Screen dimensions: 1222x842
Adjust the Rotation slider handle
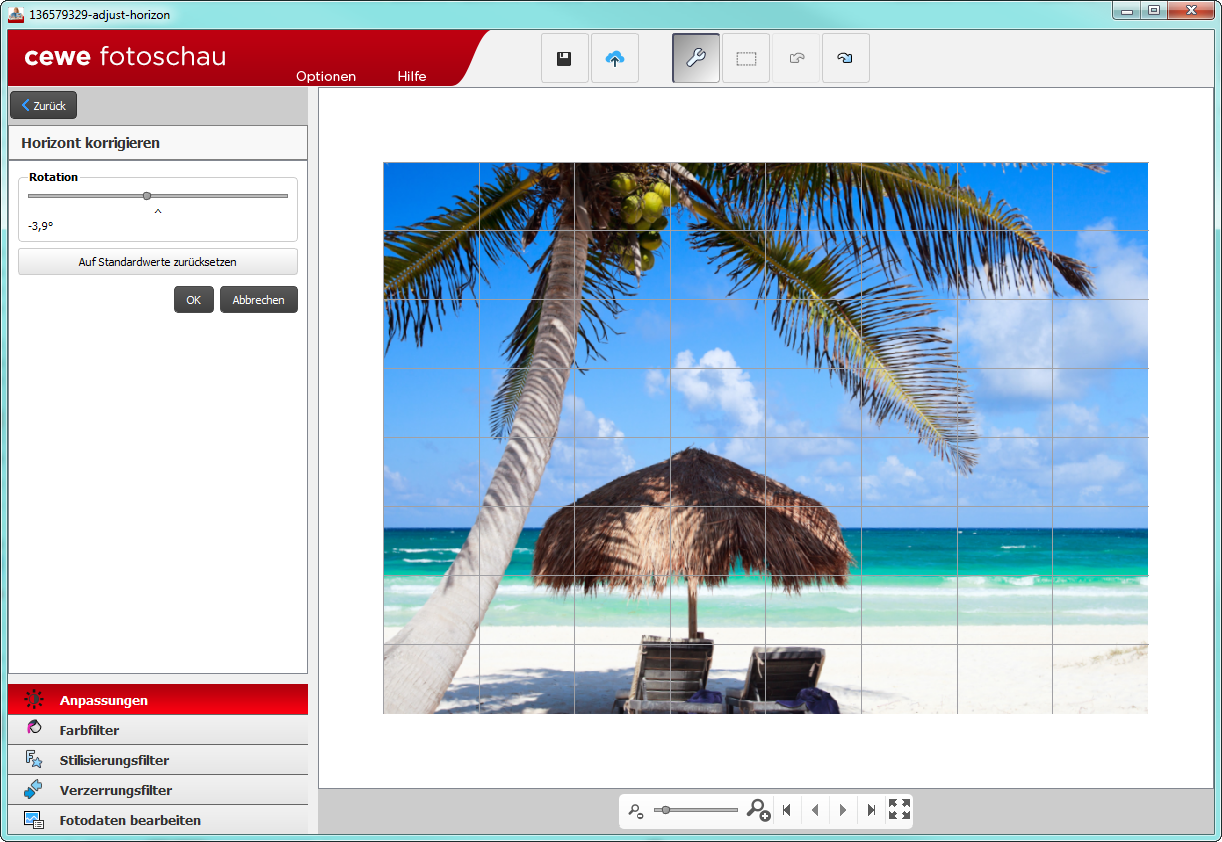147,196
